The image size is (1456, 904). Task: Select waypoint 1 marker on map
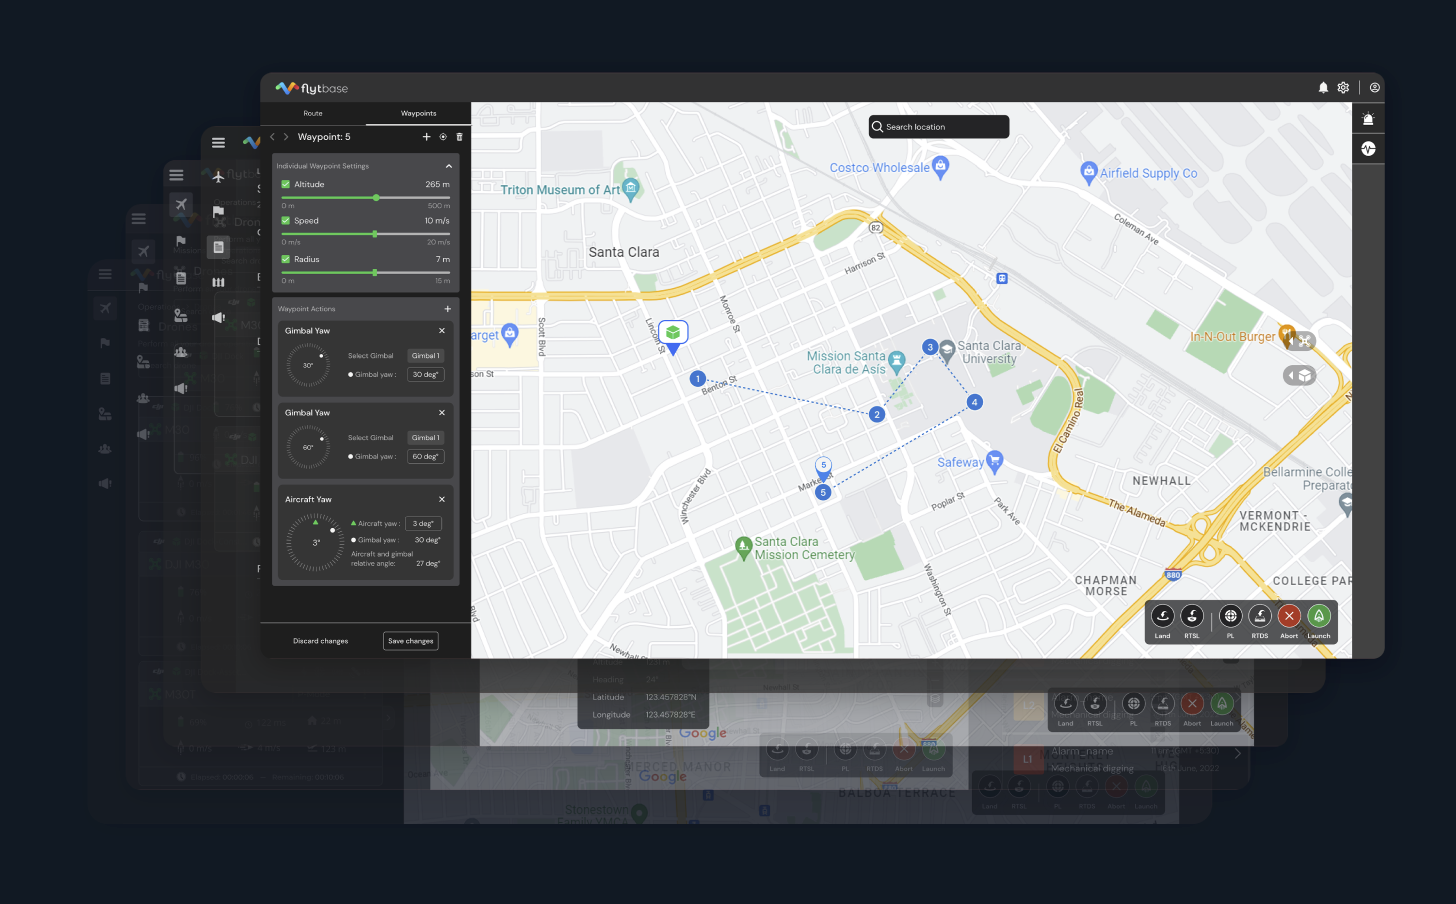(698, 379)
